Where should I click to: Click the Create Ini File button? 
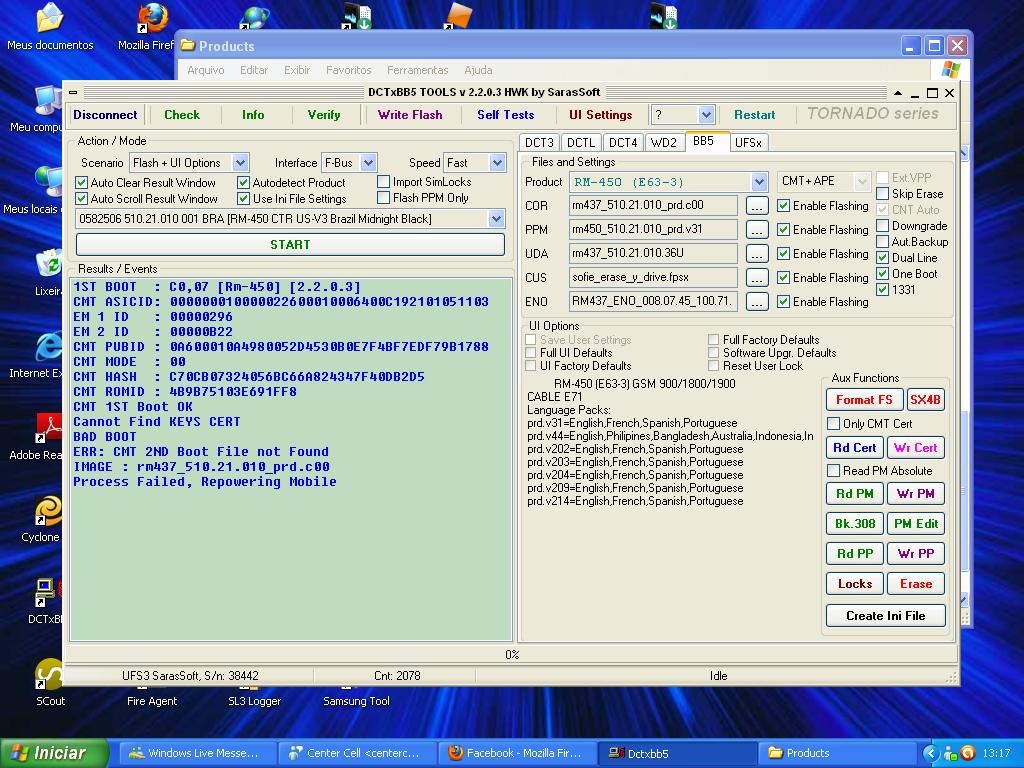(x=886, y=616)
